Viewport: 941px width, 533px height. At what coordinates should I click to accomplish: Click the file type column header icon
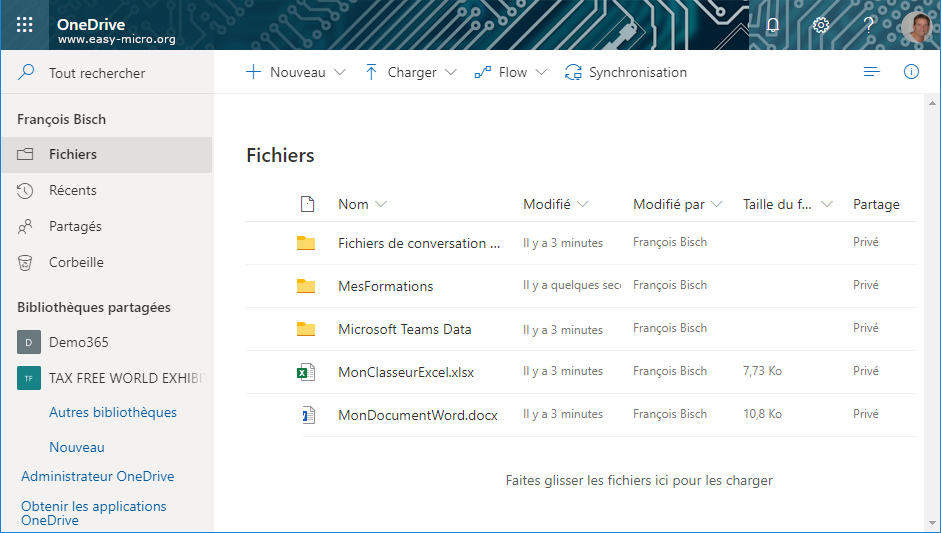[x=307, y=204]
